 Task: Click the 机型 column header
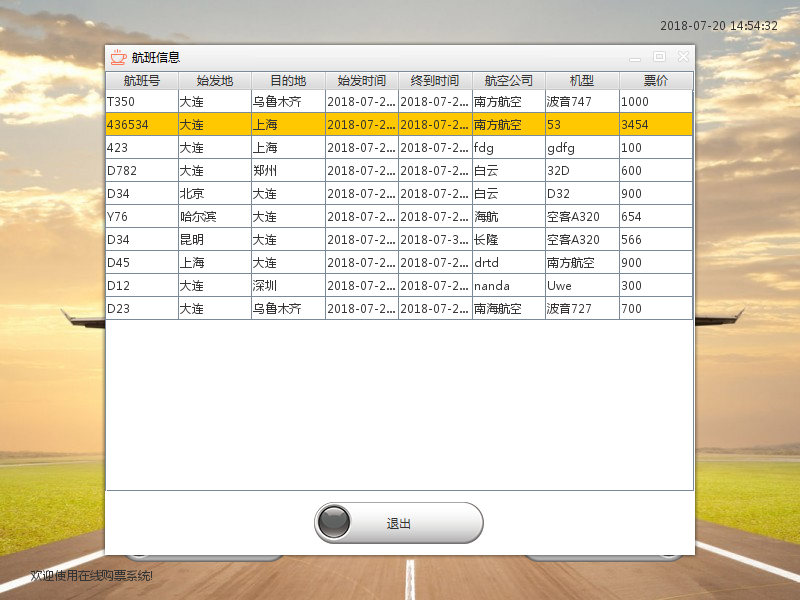(582, 81)
